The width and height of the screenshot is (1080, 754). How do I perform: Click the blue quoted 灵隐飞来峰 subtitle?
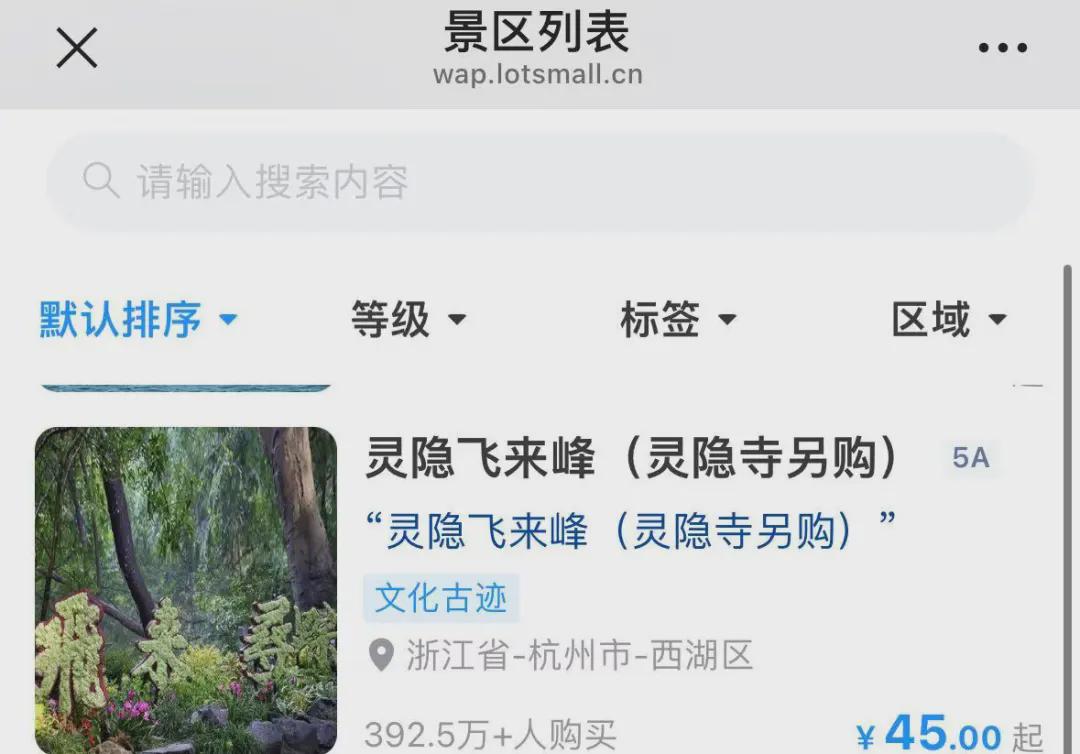pyautogui.click(x=630, y=530)
